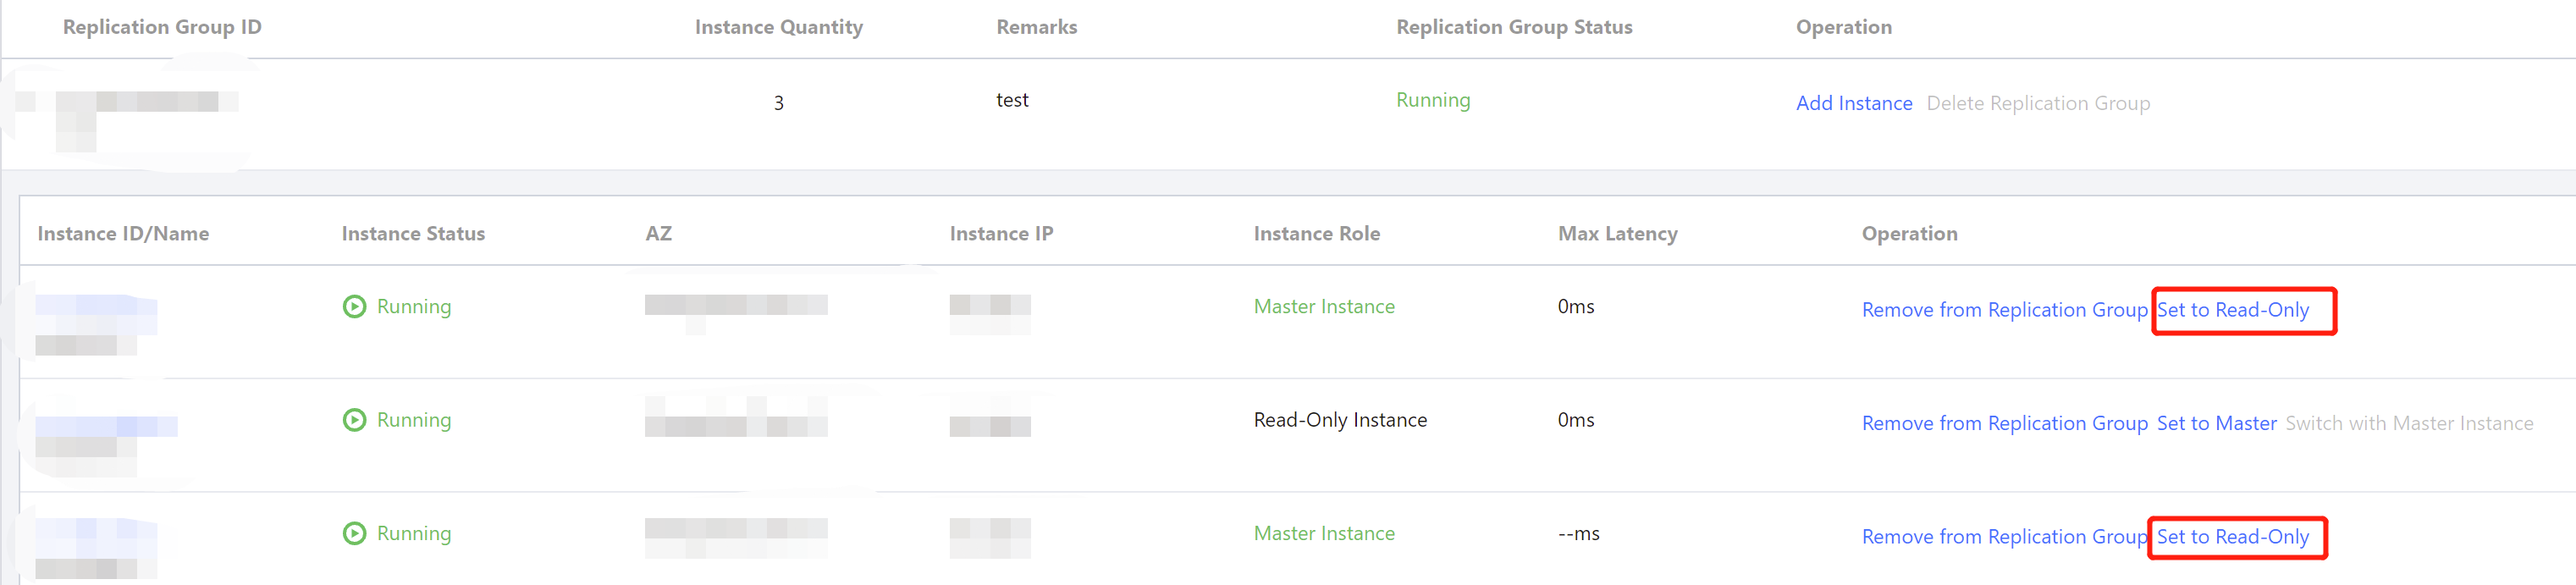Click the Running status icon for the 0ms Master Instance

coord(354,306)
